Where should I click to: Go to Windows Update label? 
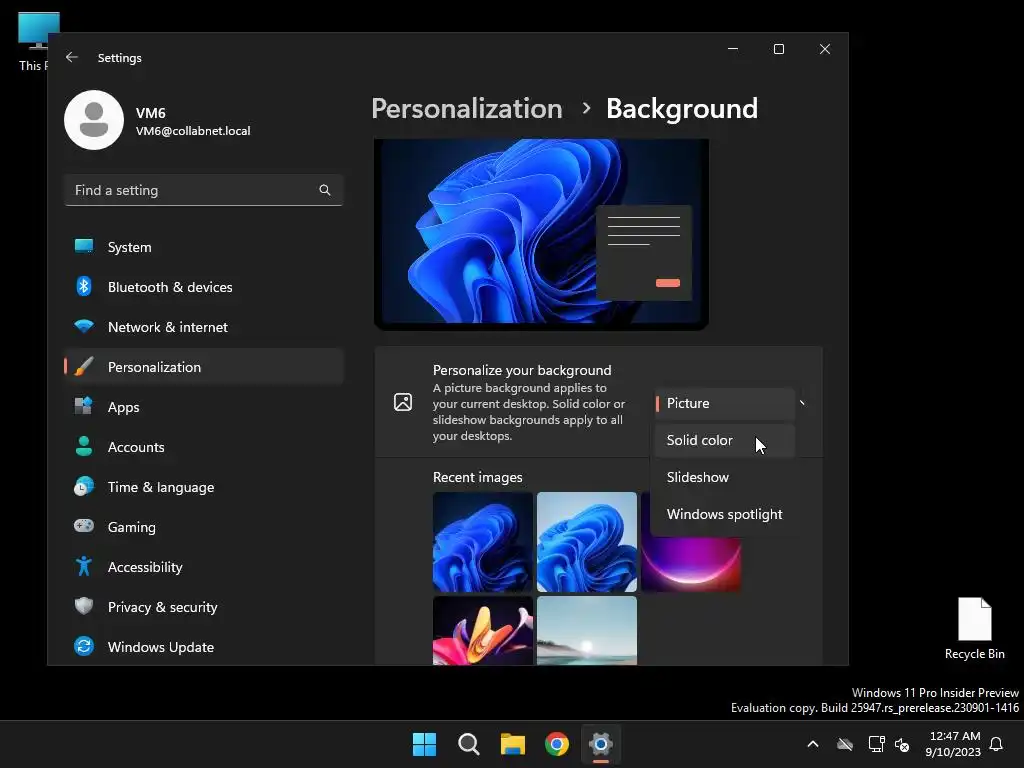[161, 647]
